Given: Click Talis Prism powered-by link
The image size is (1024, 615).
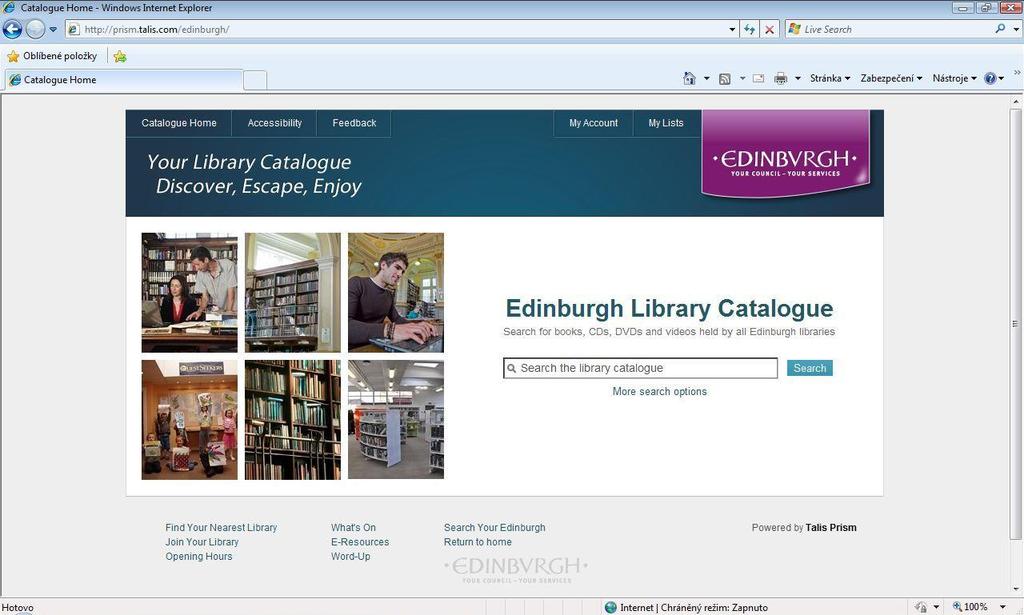Looking at the screenshot, I should 831,528.
